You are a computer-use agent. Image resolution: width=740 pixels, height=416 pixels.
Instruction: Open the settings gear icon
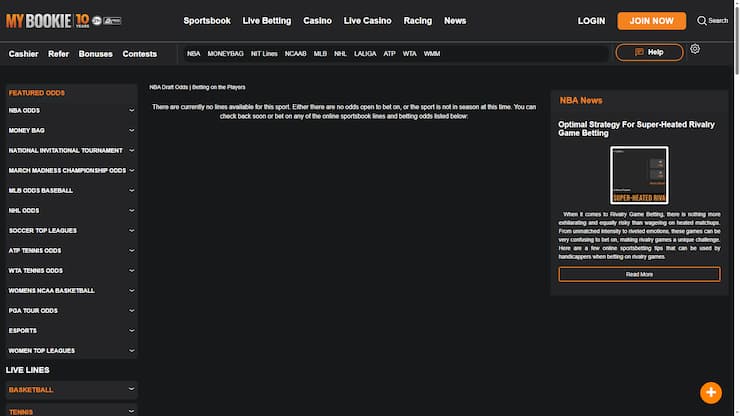(x=695, y=49)
